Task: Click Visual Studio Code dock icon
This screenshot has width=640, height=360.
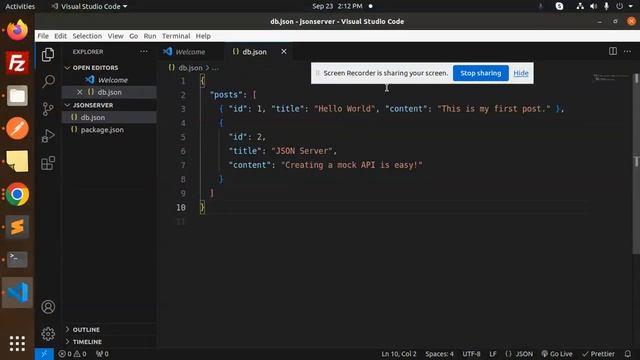Action: coord(17,292)
